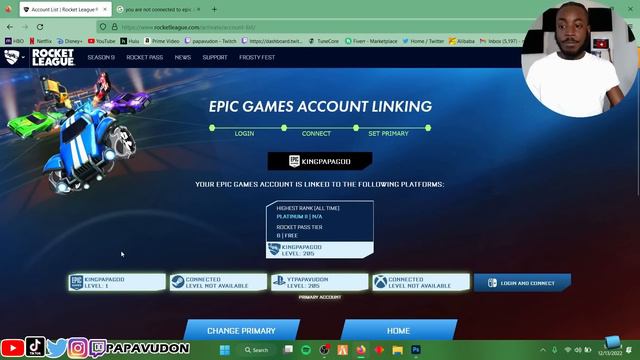Reload the Rocket League page
Image resolution: width=640 pixels, height=360 pixels.
[x=40, y=27]
